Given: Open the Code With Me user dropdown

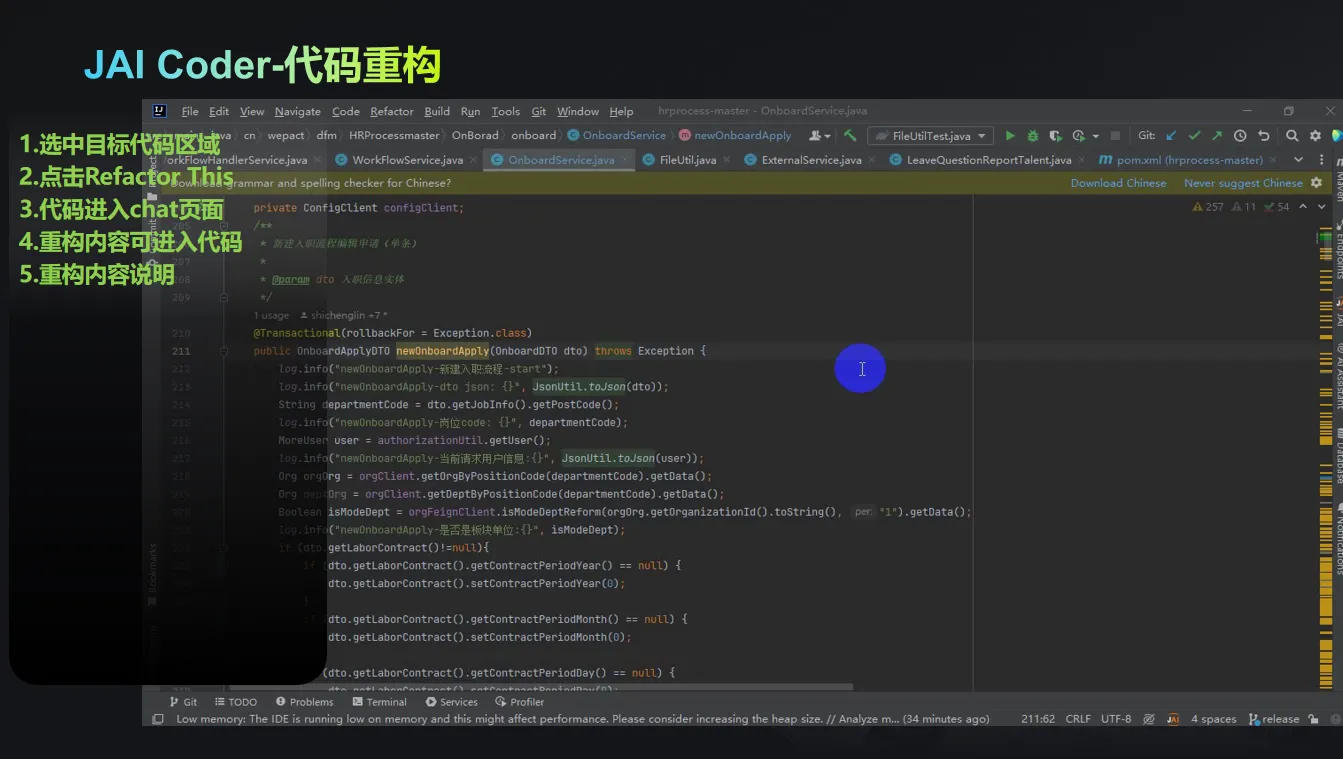Looking at the screenshot, I should pyautogui.click(x=820, y=135).
